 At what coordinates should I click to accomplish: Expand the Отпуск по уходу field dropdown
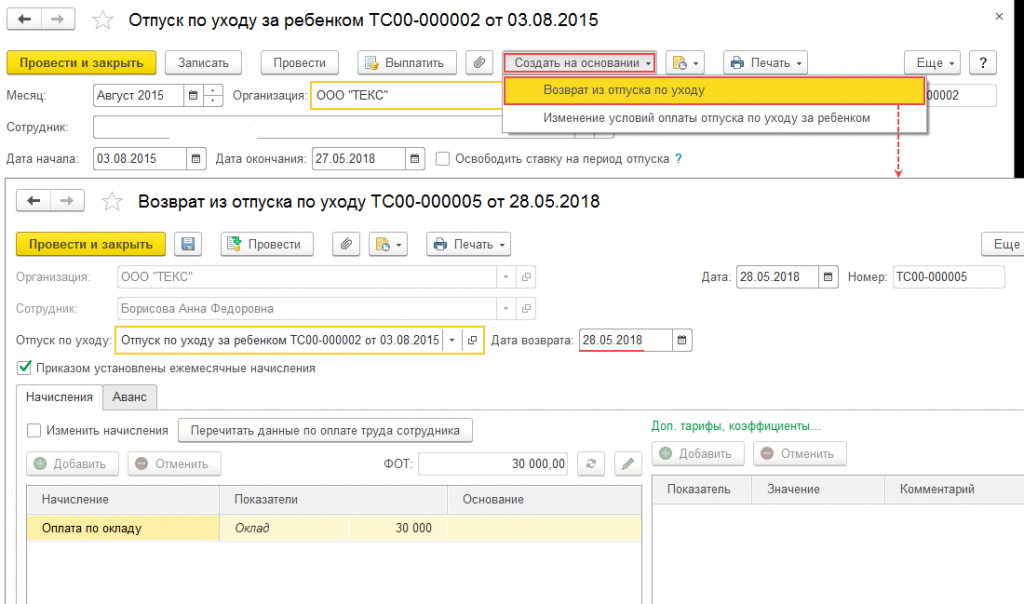tap(452, 341)
